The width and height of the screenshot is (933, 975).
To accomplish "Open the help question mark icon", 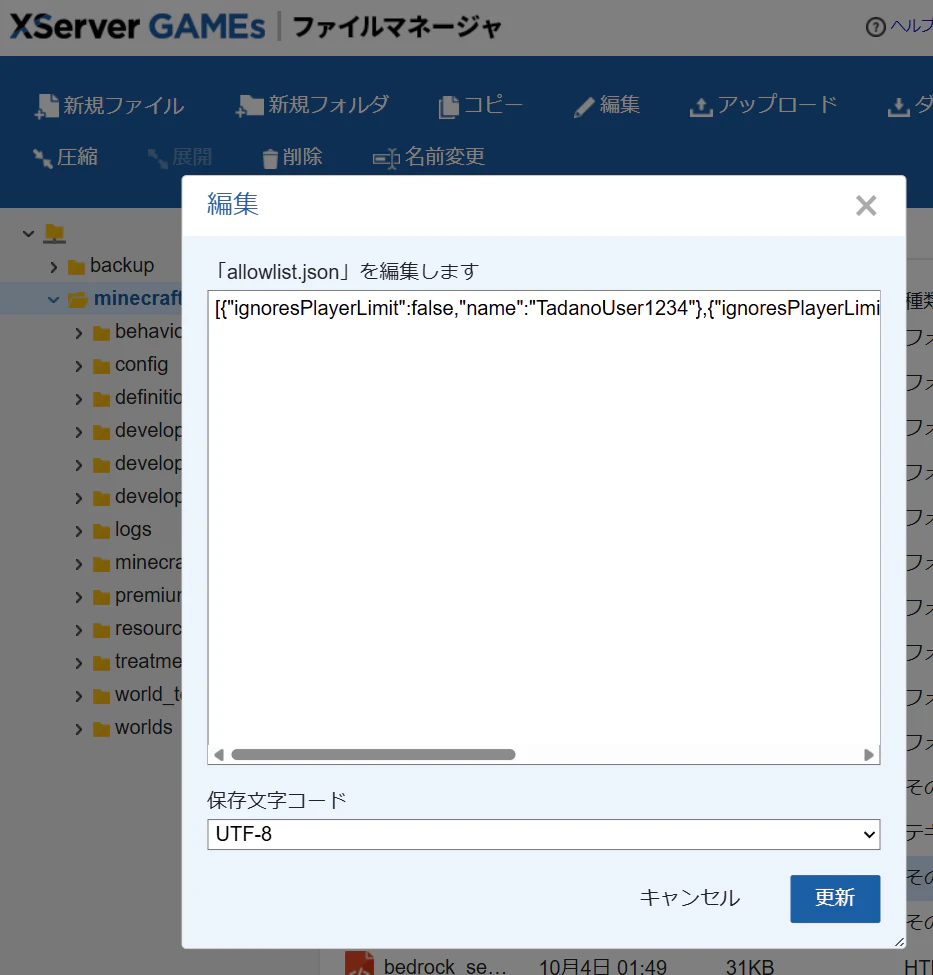I will click(x=875, y=27).
